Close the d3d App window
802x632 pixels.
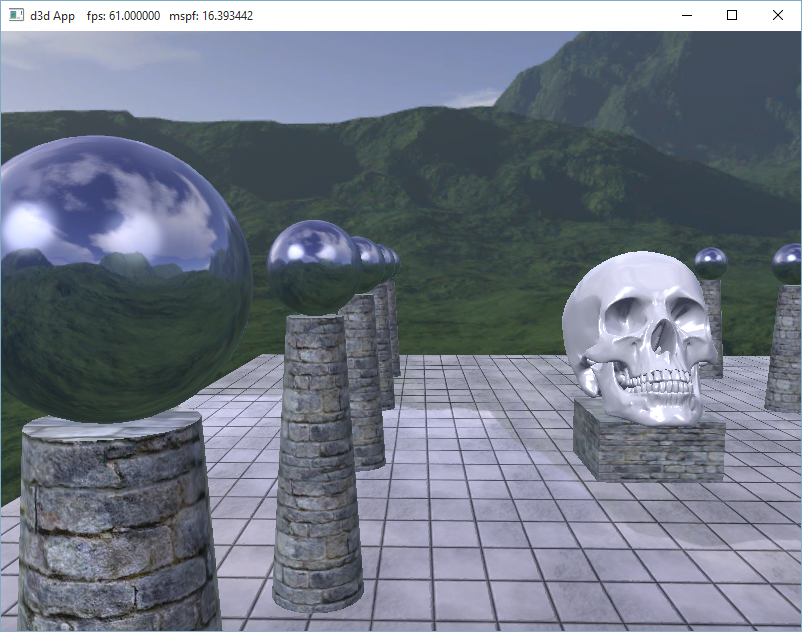coord(778,15)
